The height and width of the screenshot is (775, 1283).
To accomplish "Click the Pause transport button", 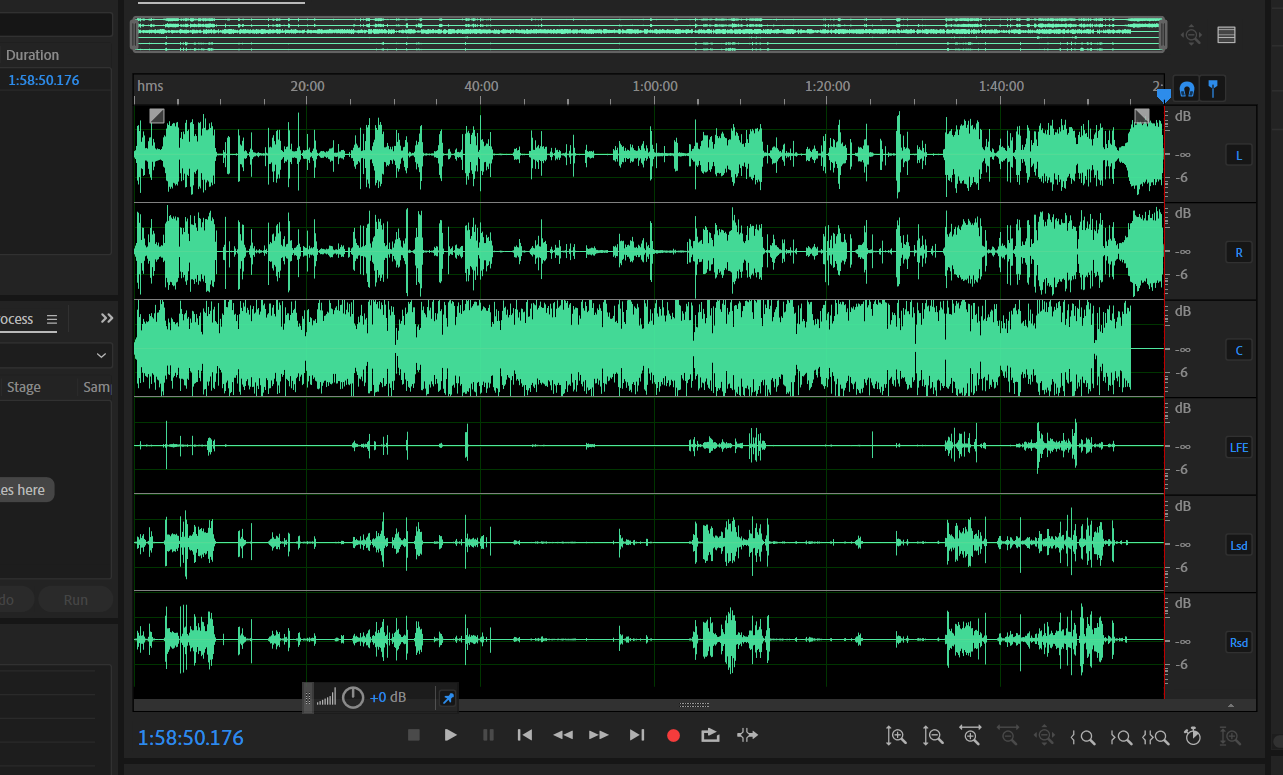I will pyautogui.click(x=488, y=735).
